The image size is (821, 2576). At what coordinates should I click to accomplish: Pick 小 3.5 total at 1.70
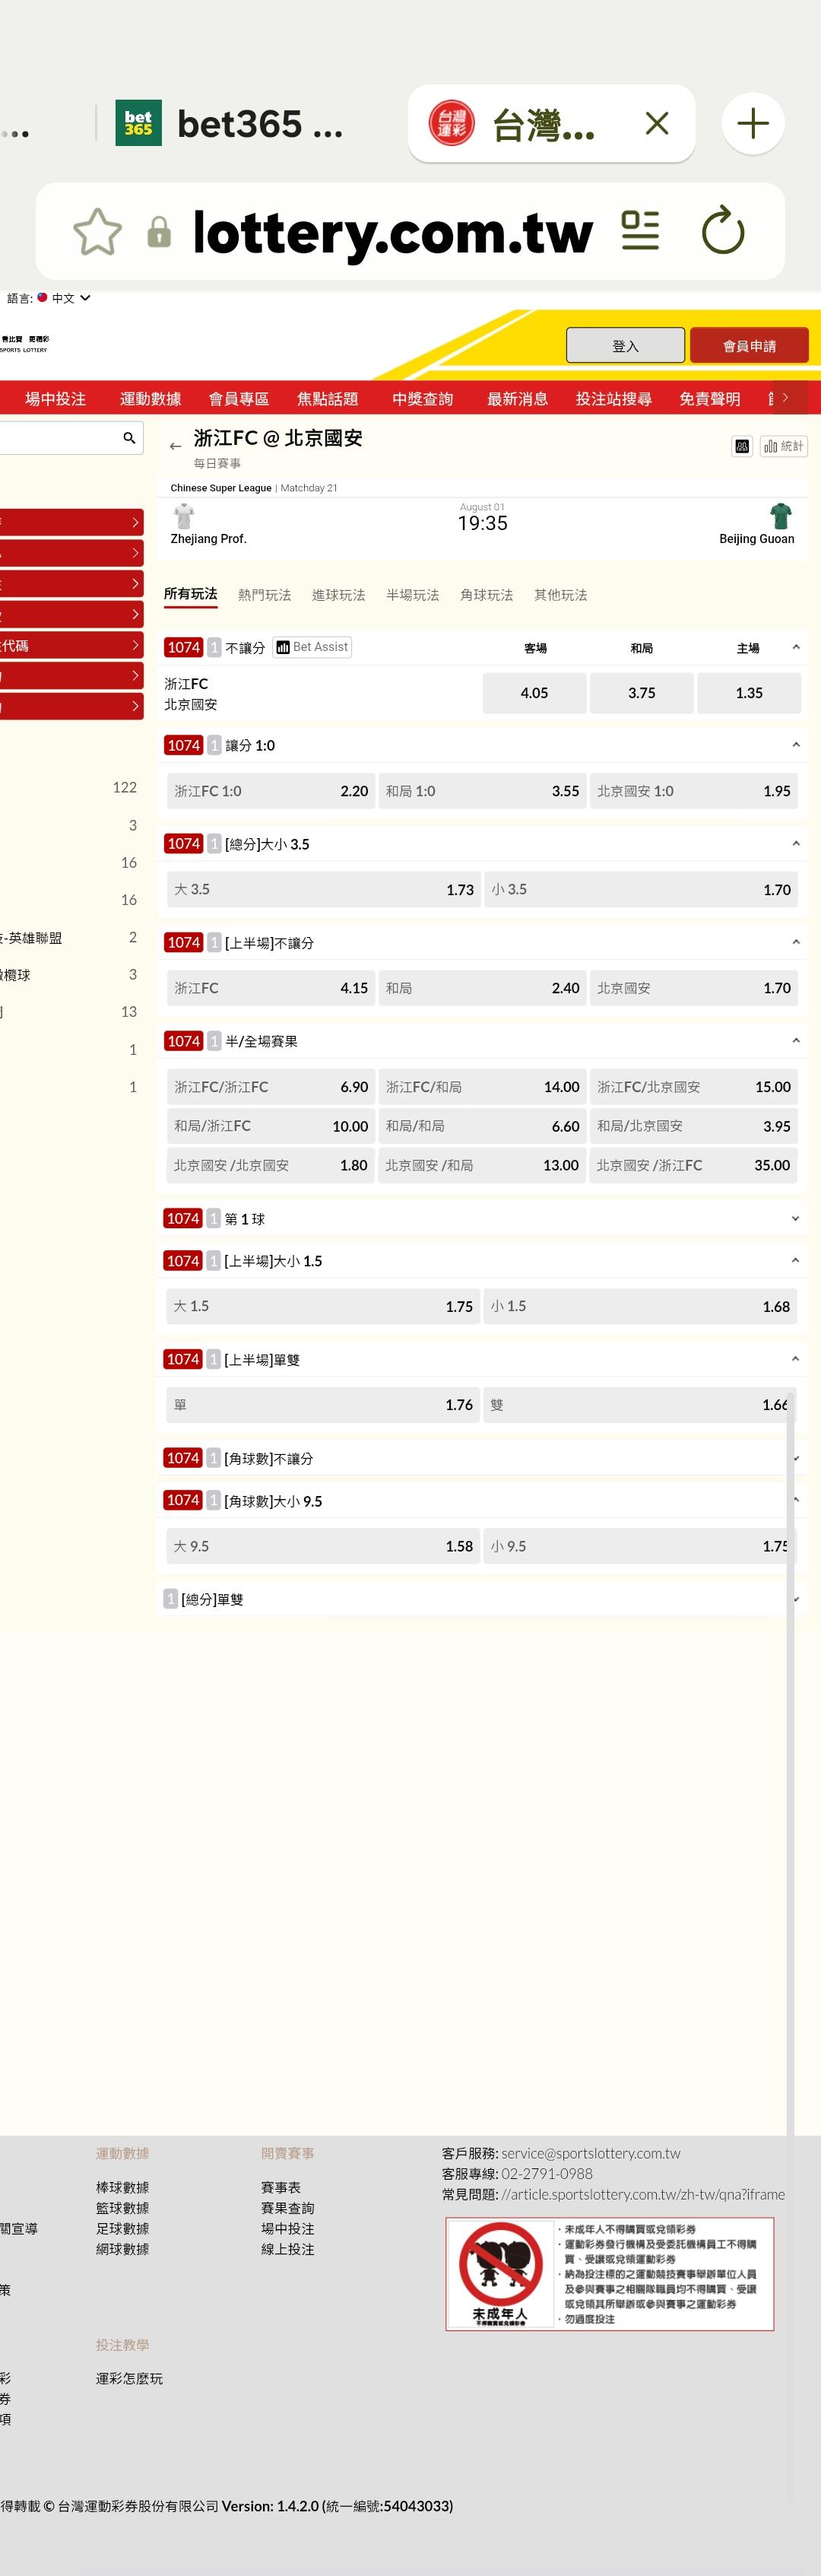[x=641, y=889]
